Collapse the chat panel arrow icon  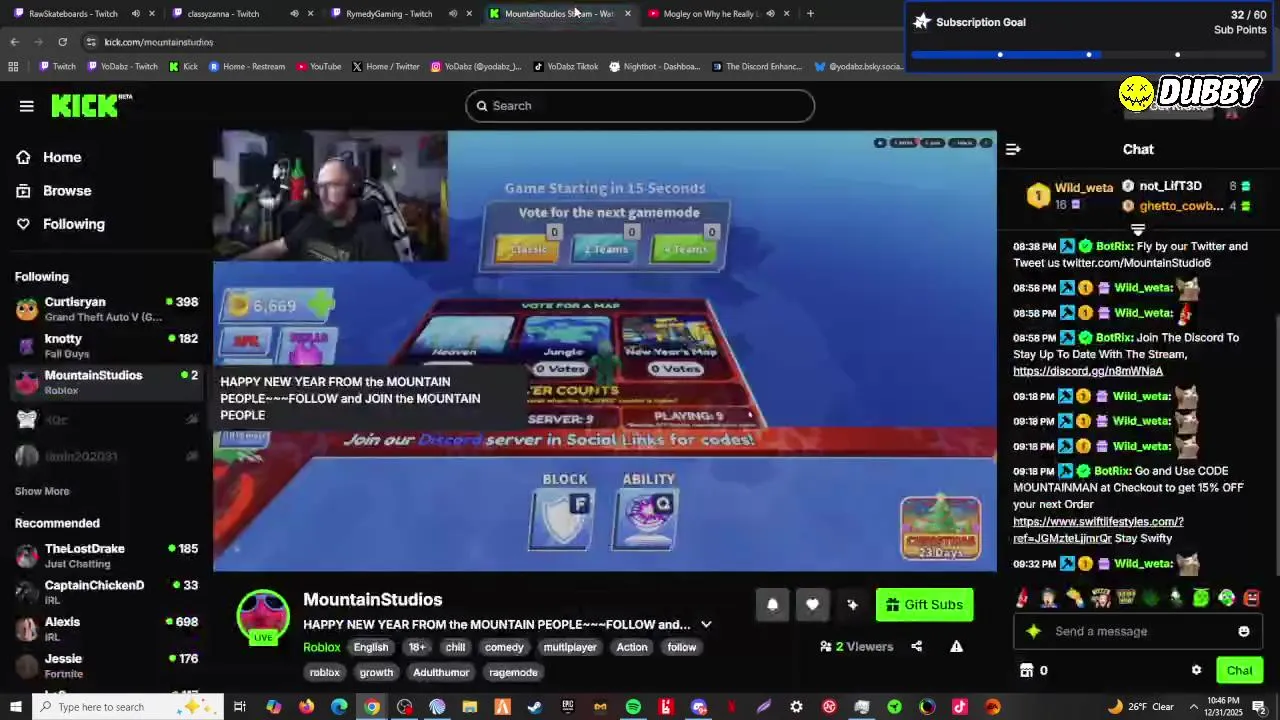coord(1013,149)
